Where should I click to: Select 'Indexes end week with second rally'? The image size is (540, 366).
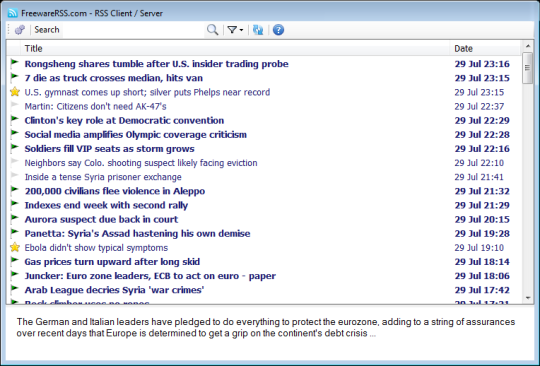click(x=106, y=205)
